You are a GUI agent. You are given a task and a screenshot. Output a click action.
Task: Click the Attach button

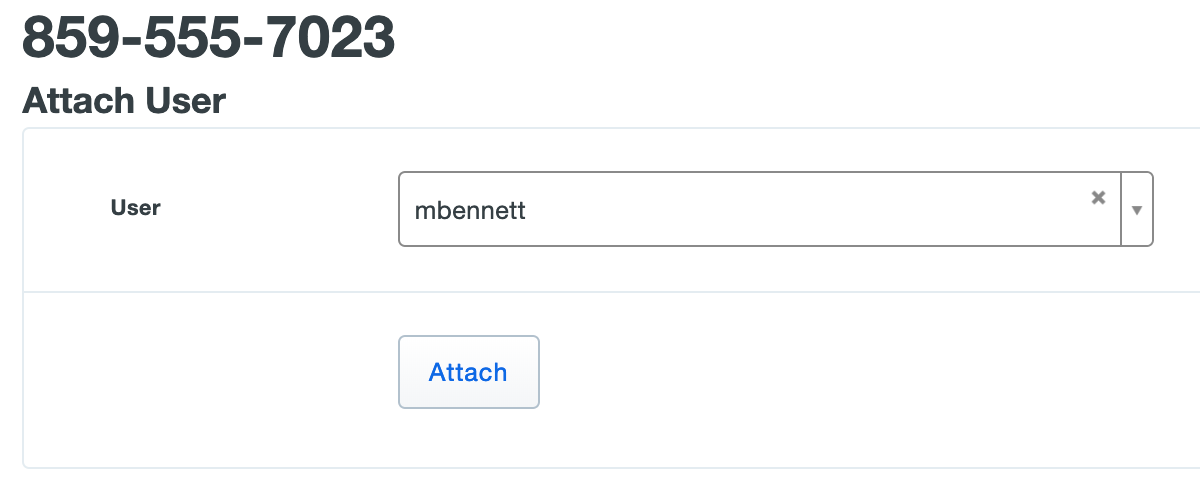point(468,372)
